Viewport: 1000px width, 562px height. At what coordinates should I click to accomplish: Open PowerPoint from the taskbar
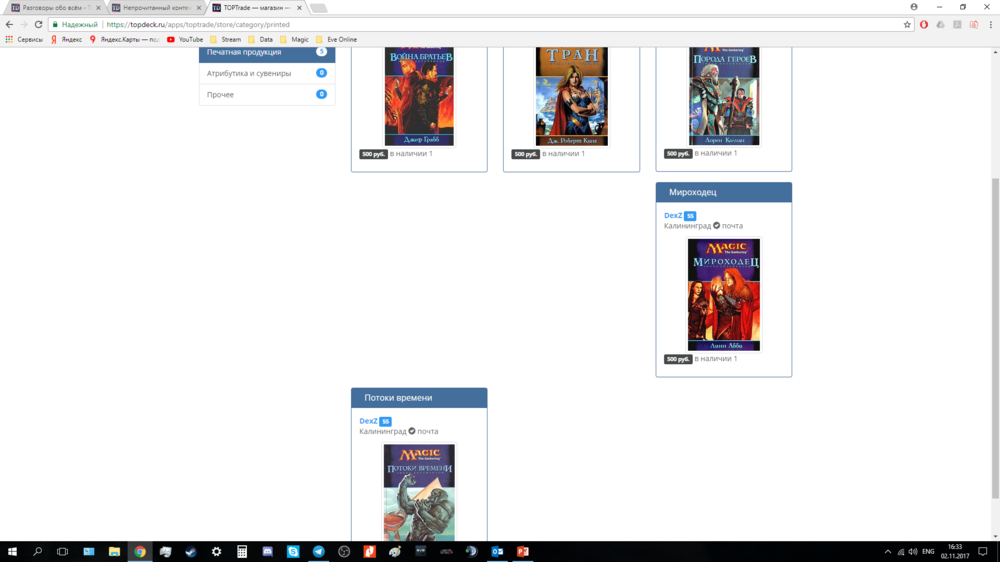(522, 552)
